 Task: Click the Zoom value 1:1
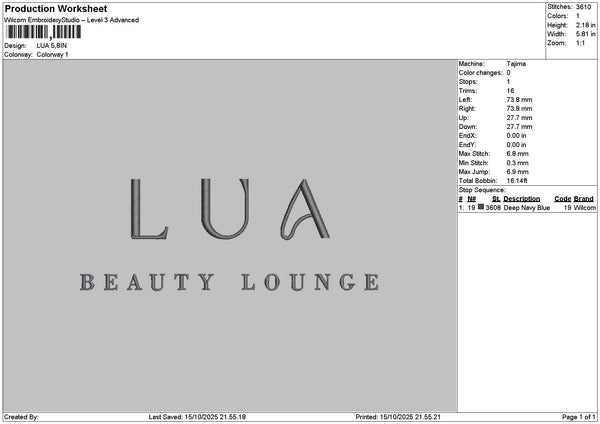[580, 43]
